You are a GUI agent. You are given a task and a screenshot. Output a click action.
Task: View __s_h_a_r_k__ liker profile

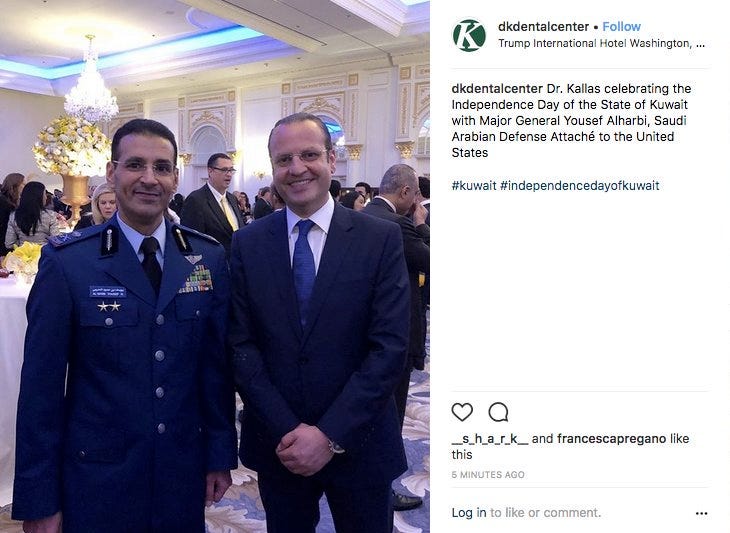tap(490, 439)
